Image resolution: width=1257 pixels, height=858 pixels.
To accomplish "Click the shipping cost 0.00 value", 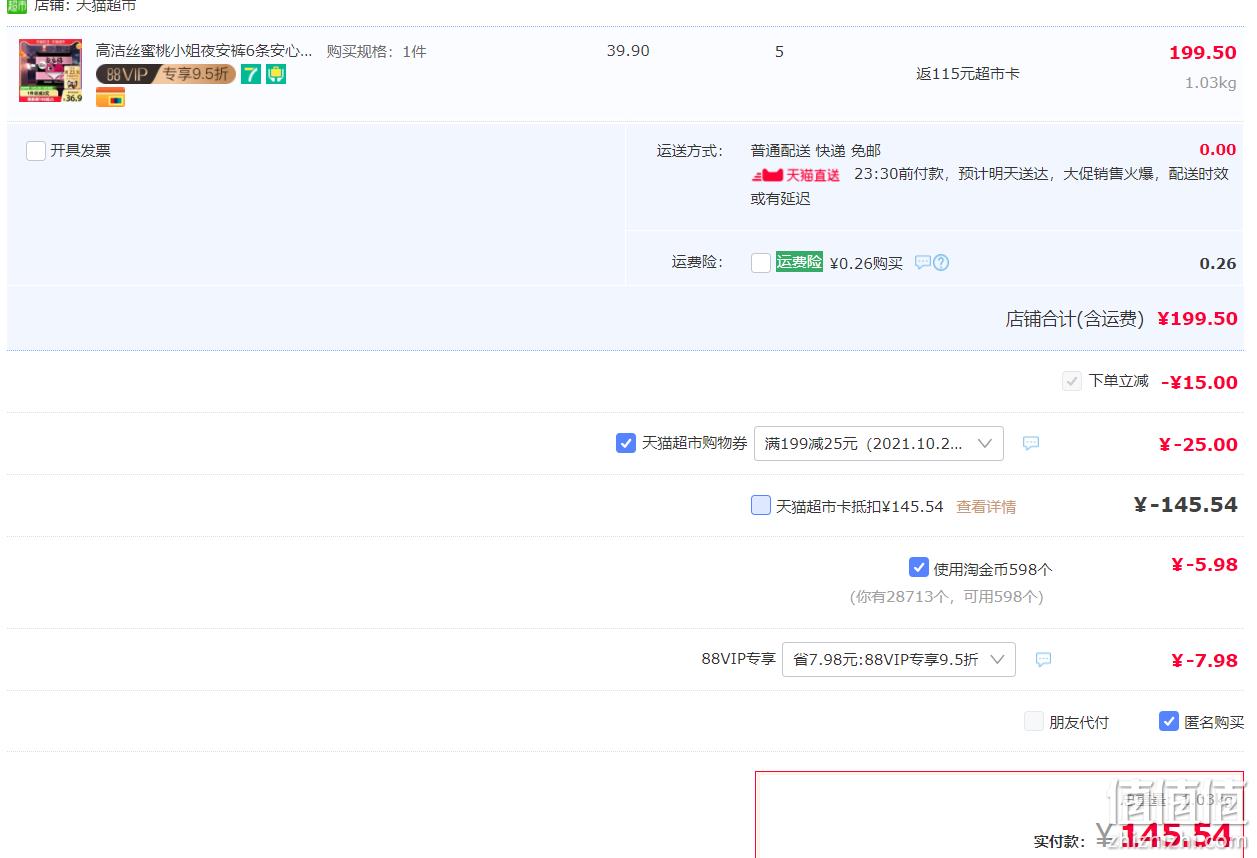I will coord(1218,150).
